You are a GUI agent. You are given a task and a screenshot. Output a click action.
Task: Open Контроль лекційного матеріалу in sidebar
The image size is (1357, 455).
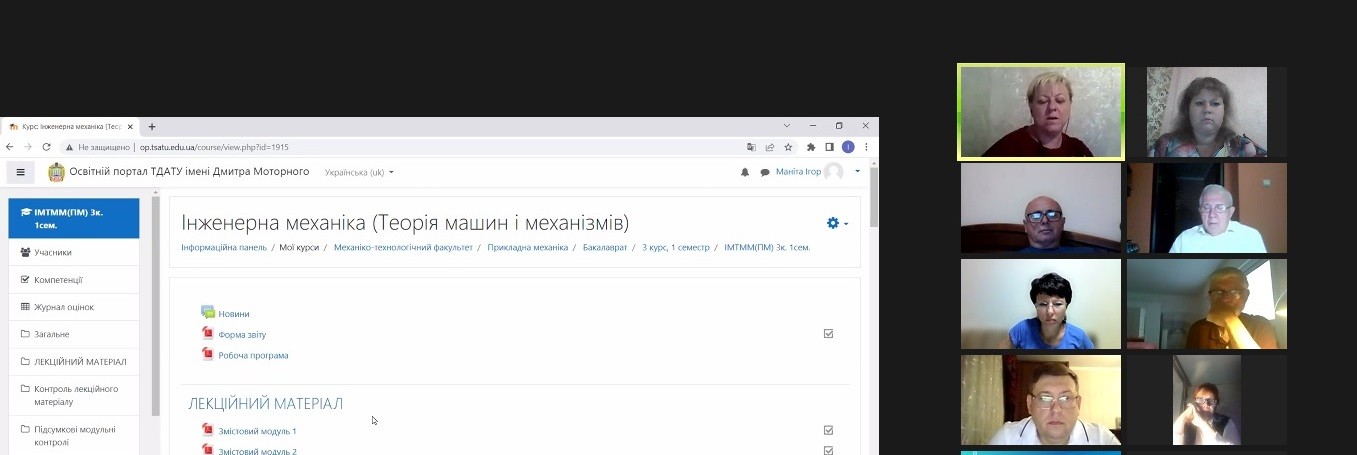point(74,395)
